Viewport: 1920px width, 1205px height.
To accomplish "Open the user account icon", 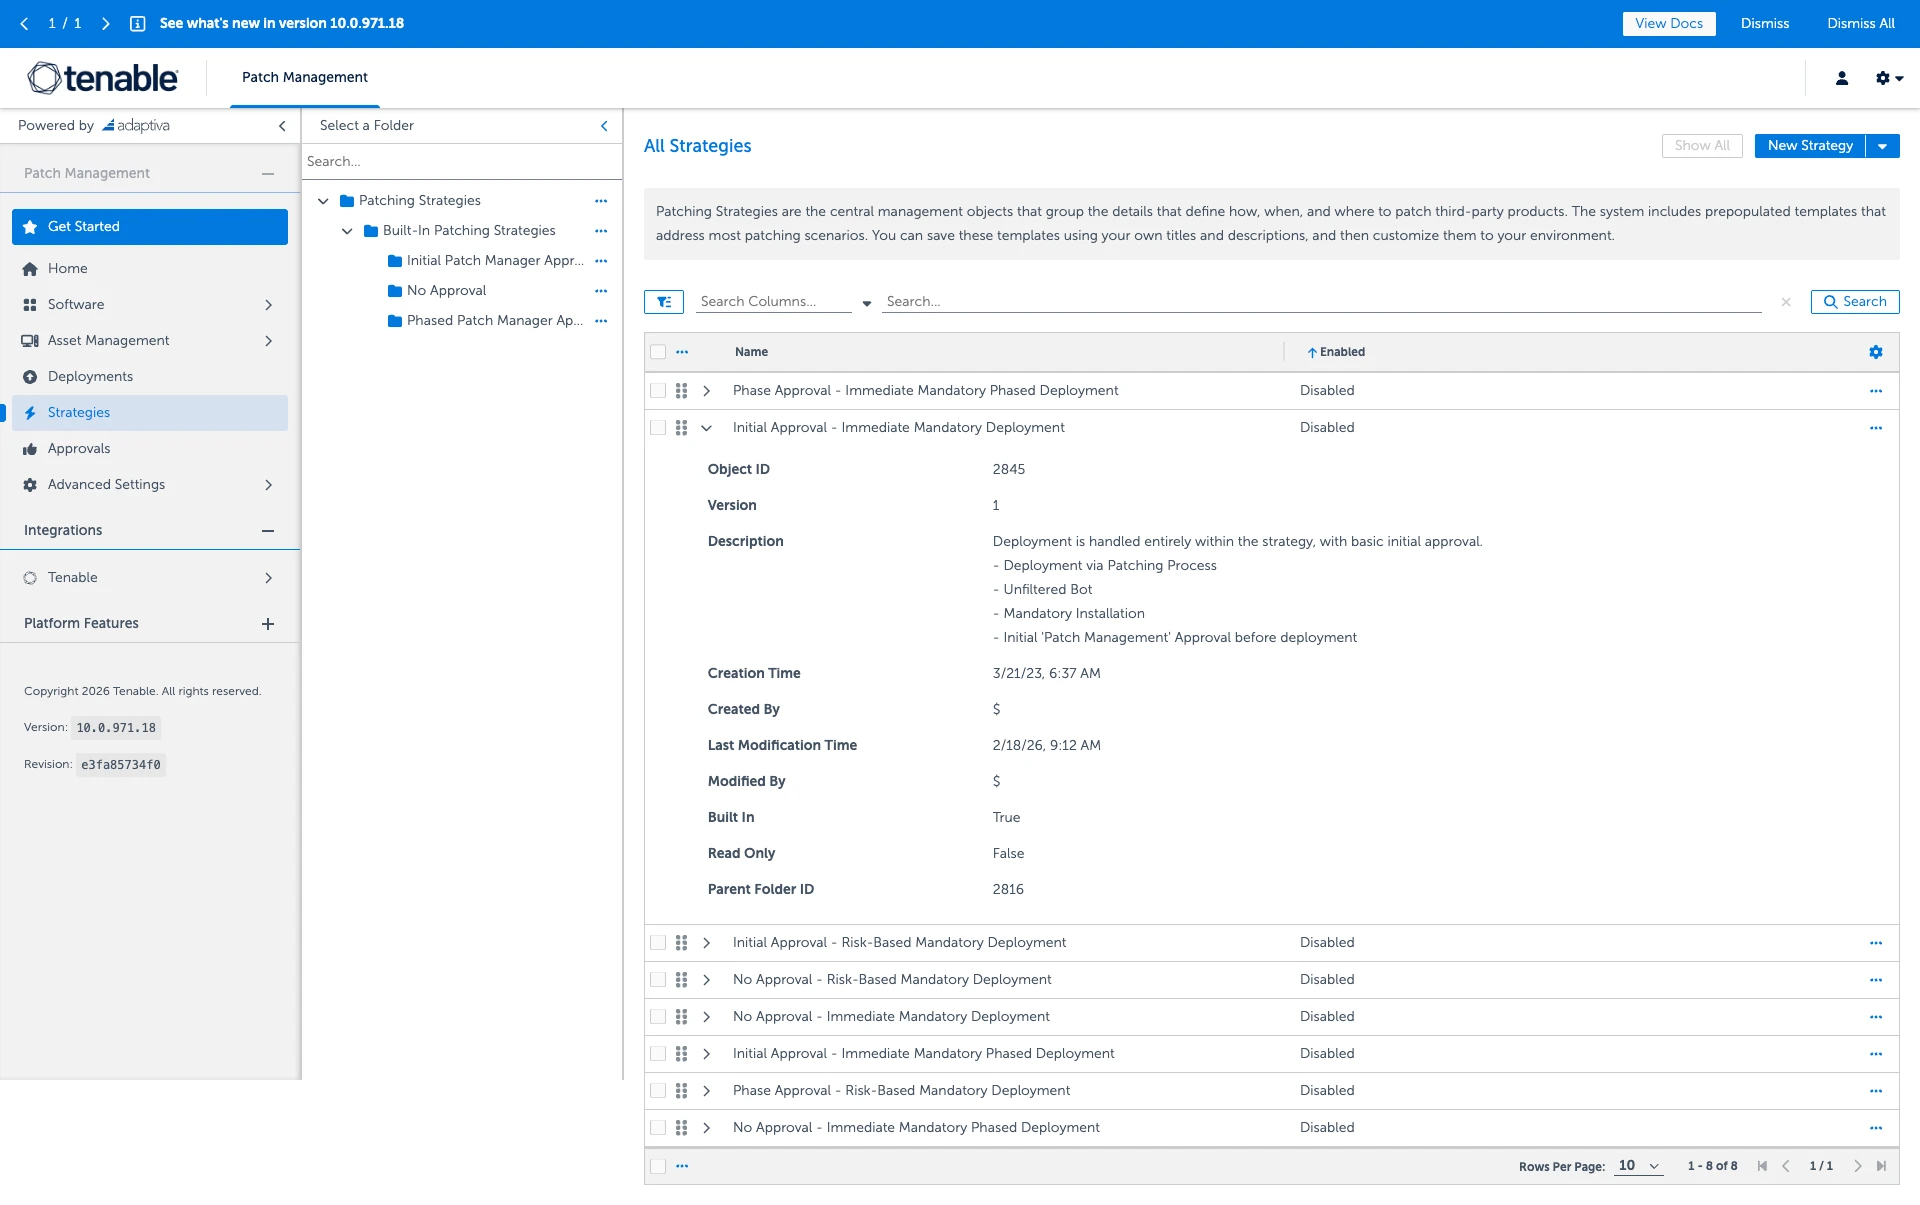I will pos(1842,78).
